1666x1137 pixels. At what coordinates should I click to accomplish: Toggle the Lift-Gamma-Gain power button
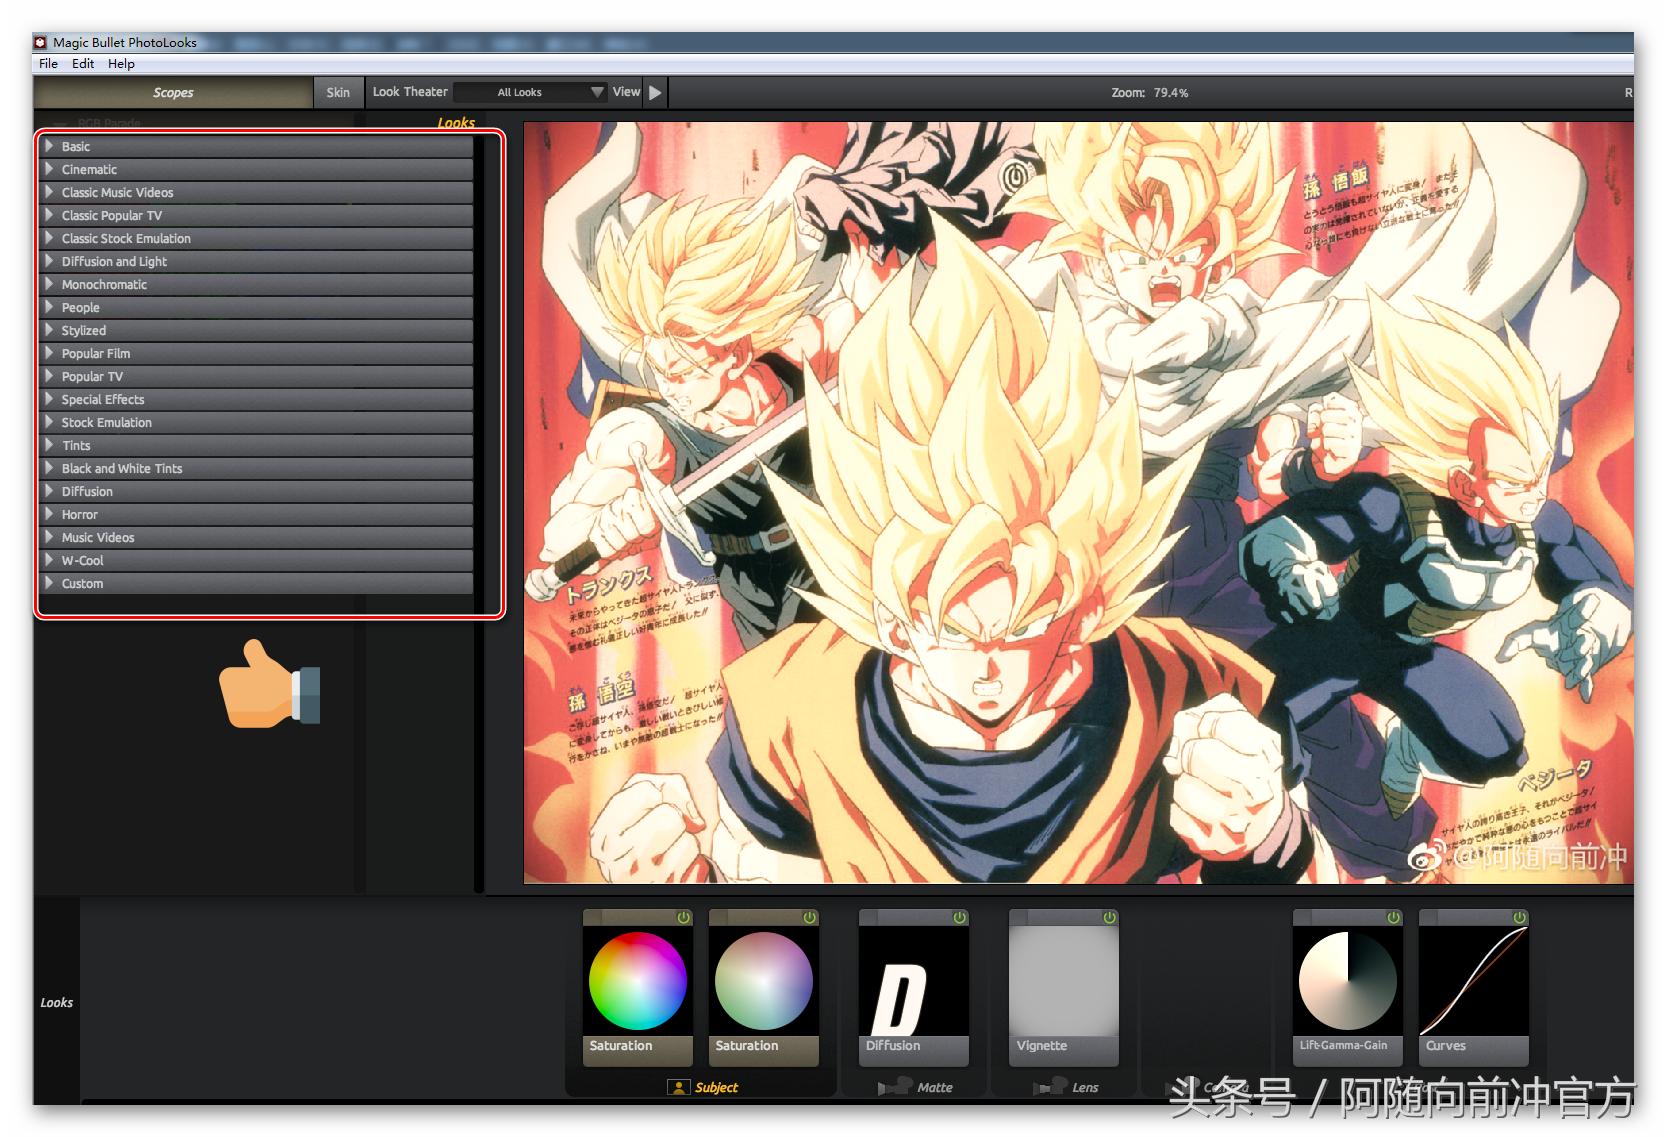coord(1394,917)
